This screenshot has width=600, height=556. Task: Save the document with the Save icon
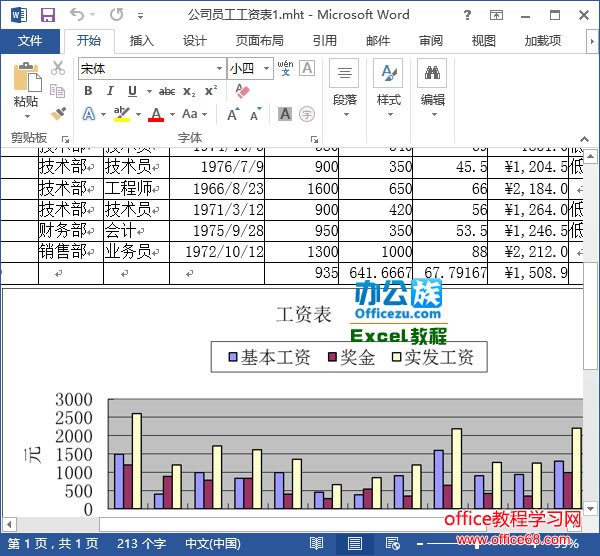[x=47, y=15]
